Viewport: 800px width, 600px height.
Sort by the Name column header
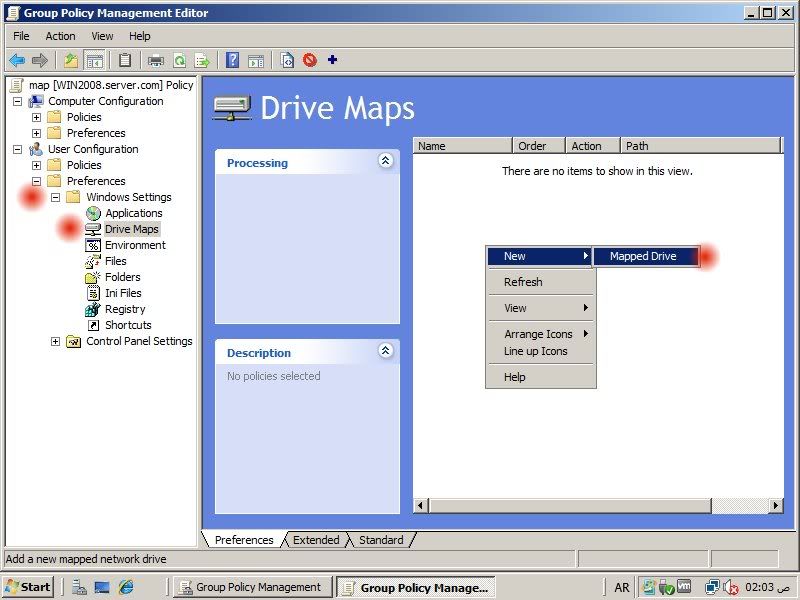coord(462,146)
